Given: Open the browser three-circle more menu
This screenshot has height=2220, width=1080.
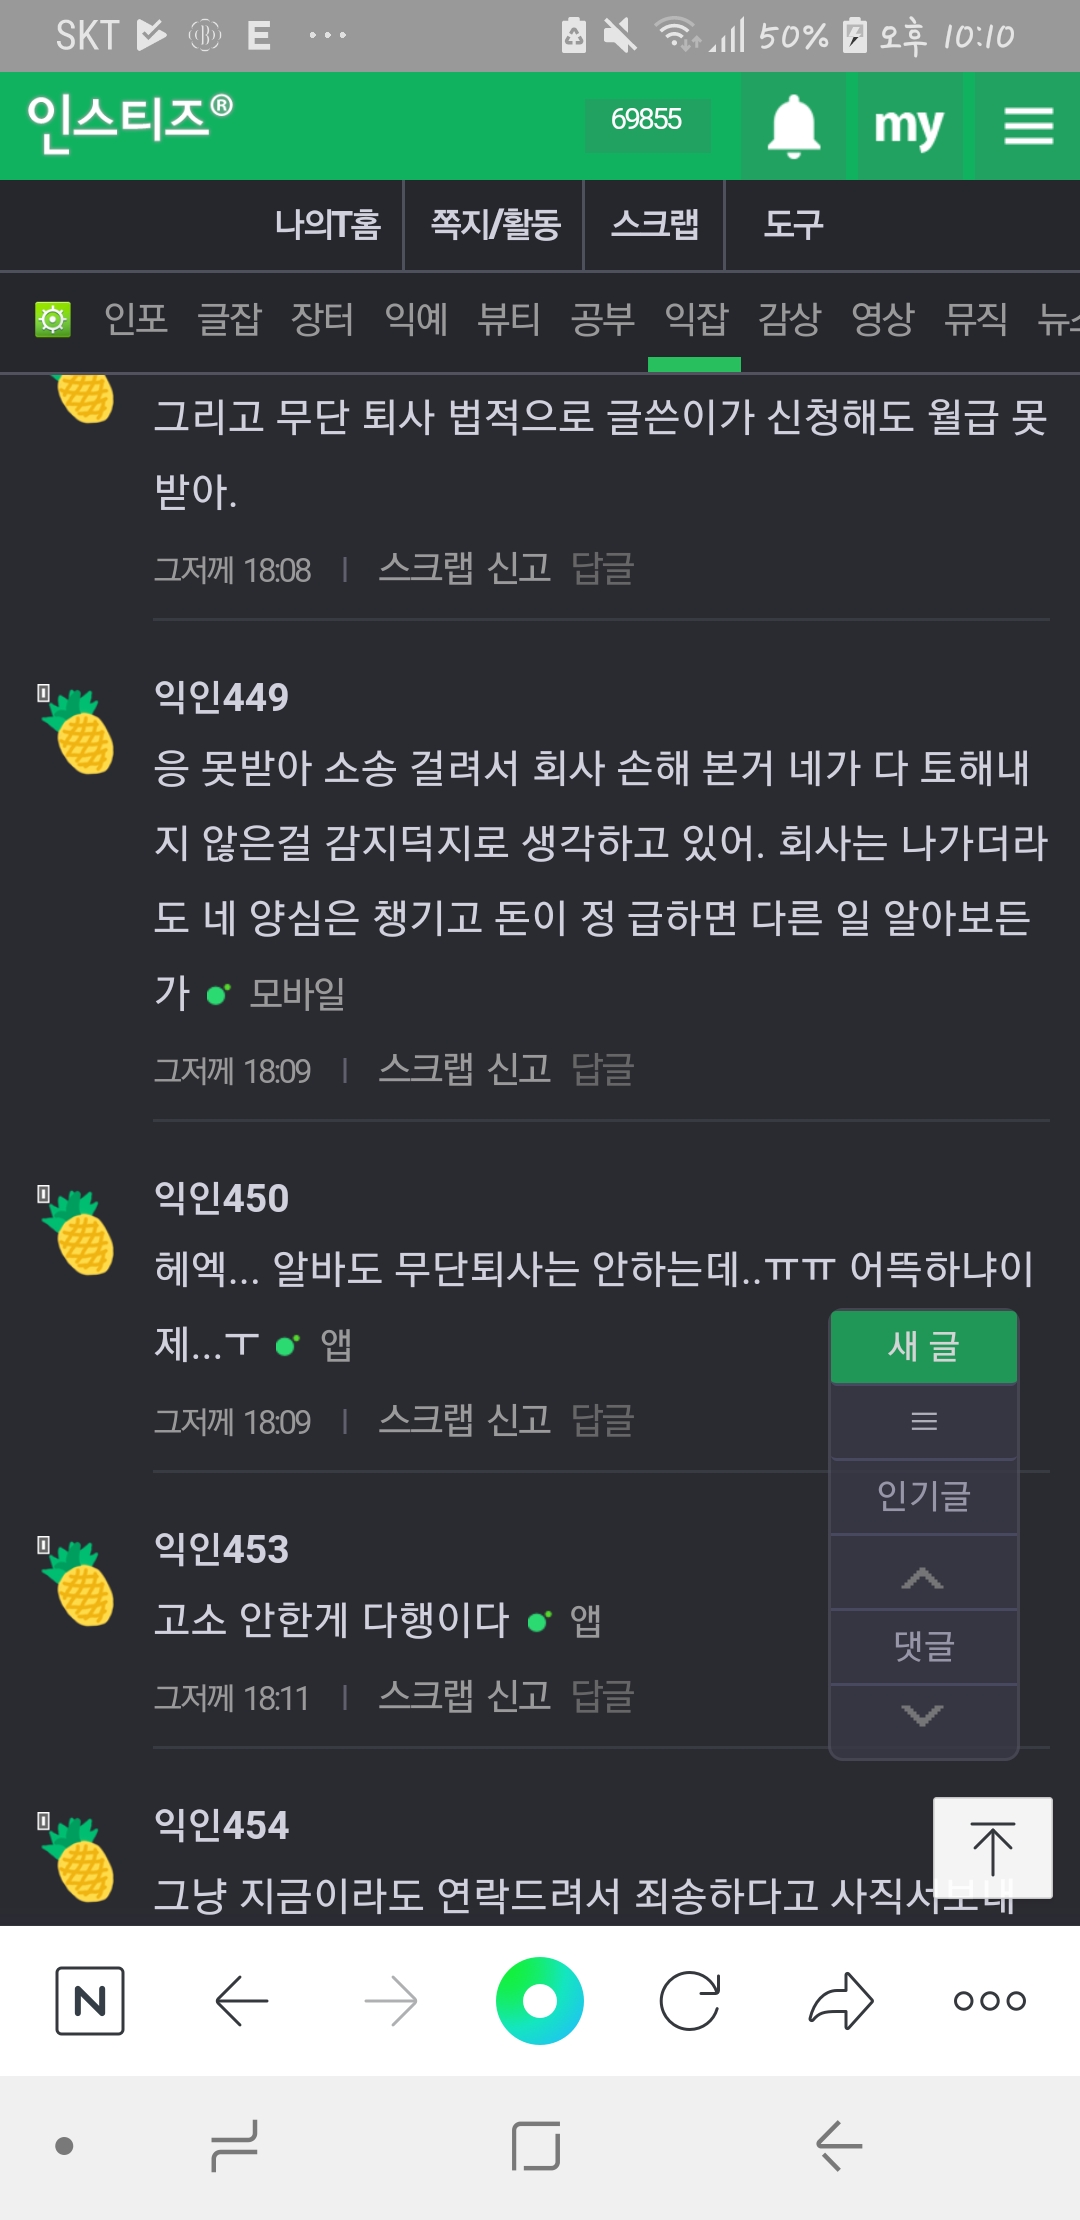Looking at the screenshot, I should 989,2000.
